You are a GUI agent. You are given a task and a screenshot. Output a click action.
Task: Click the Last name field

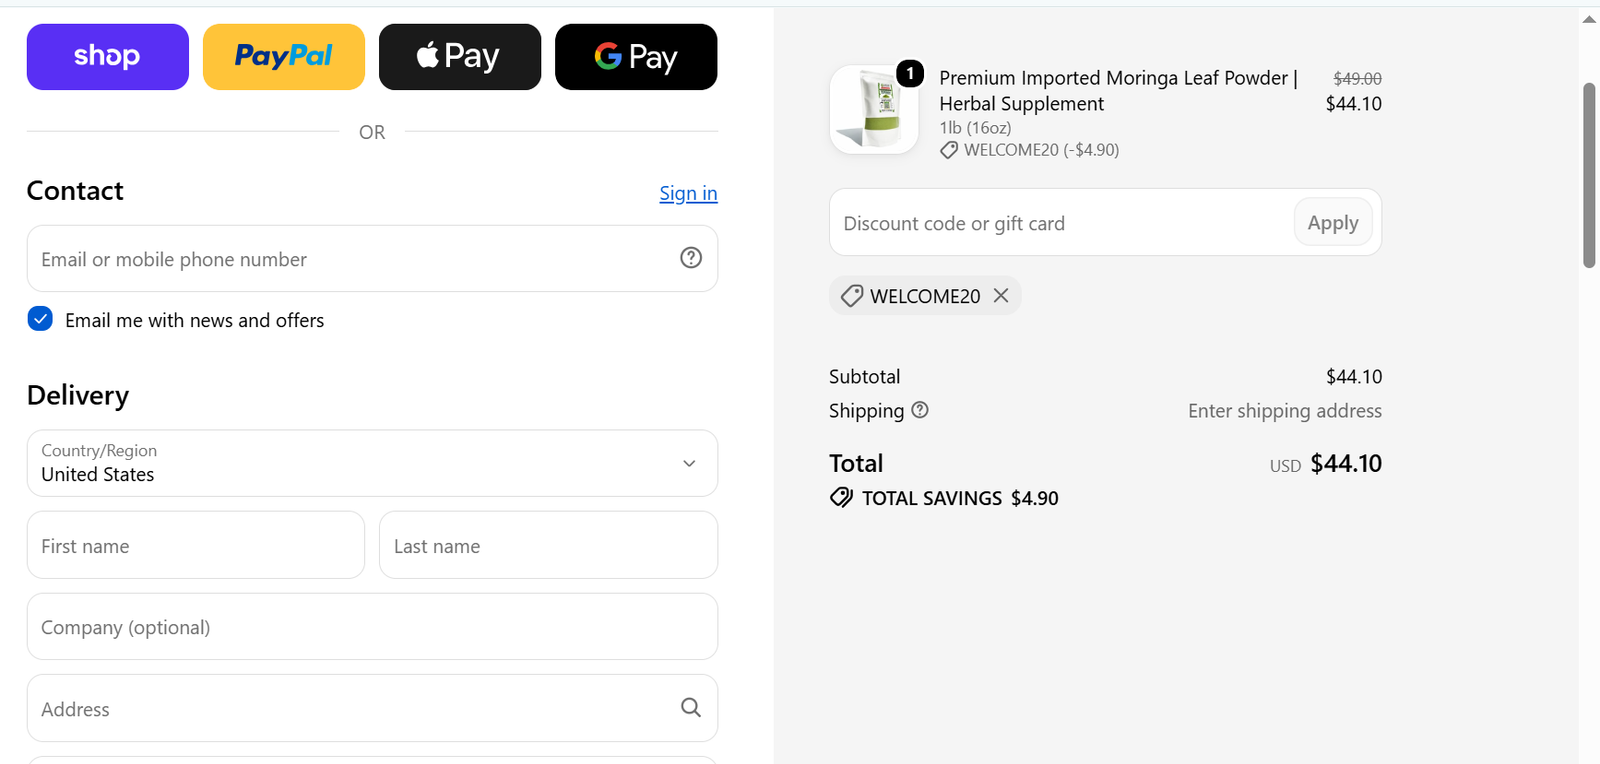pos(548,545)
